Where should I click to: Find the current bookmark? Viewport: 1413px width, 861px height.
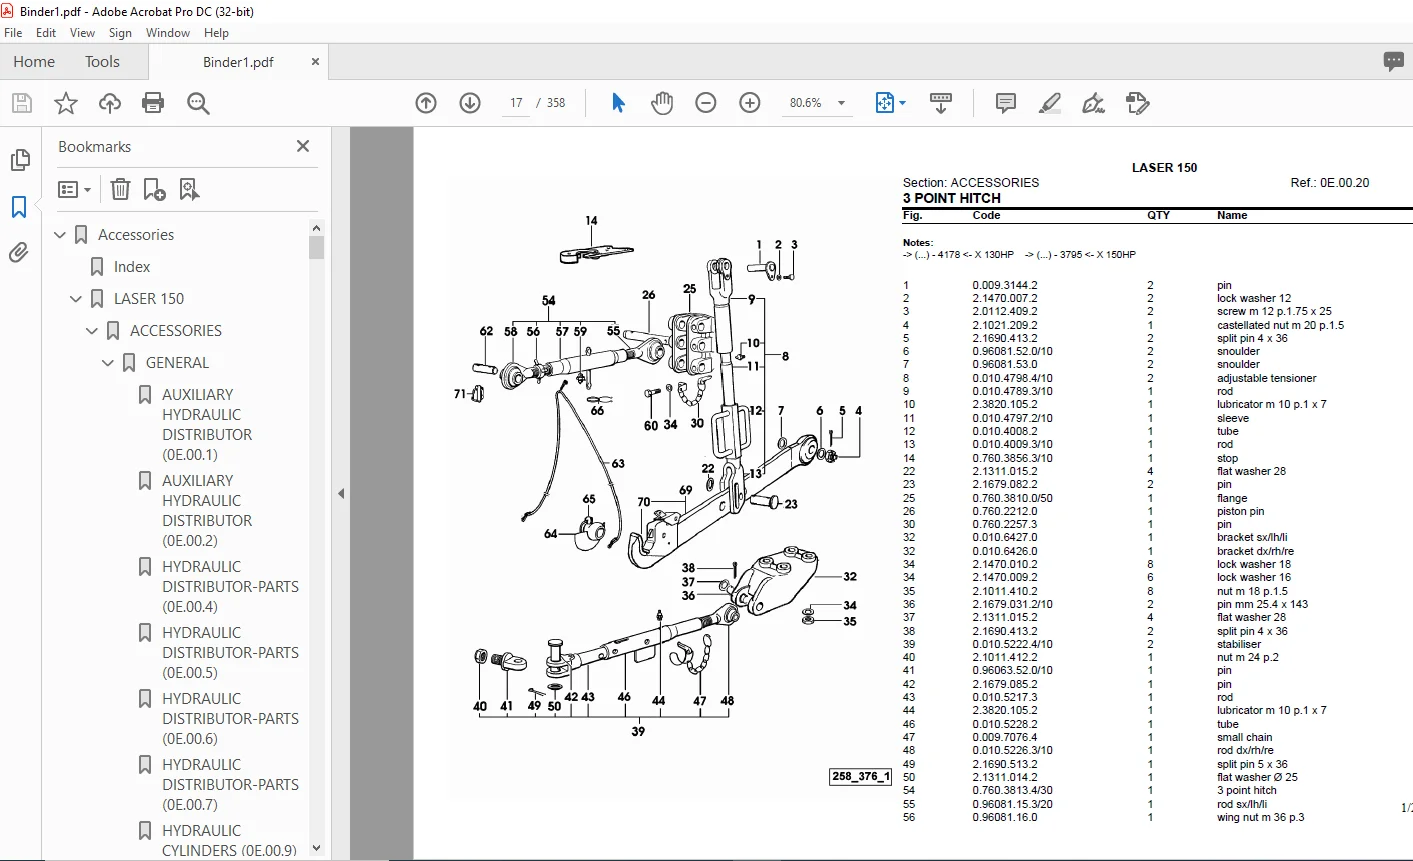click(x=189, y=189)
